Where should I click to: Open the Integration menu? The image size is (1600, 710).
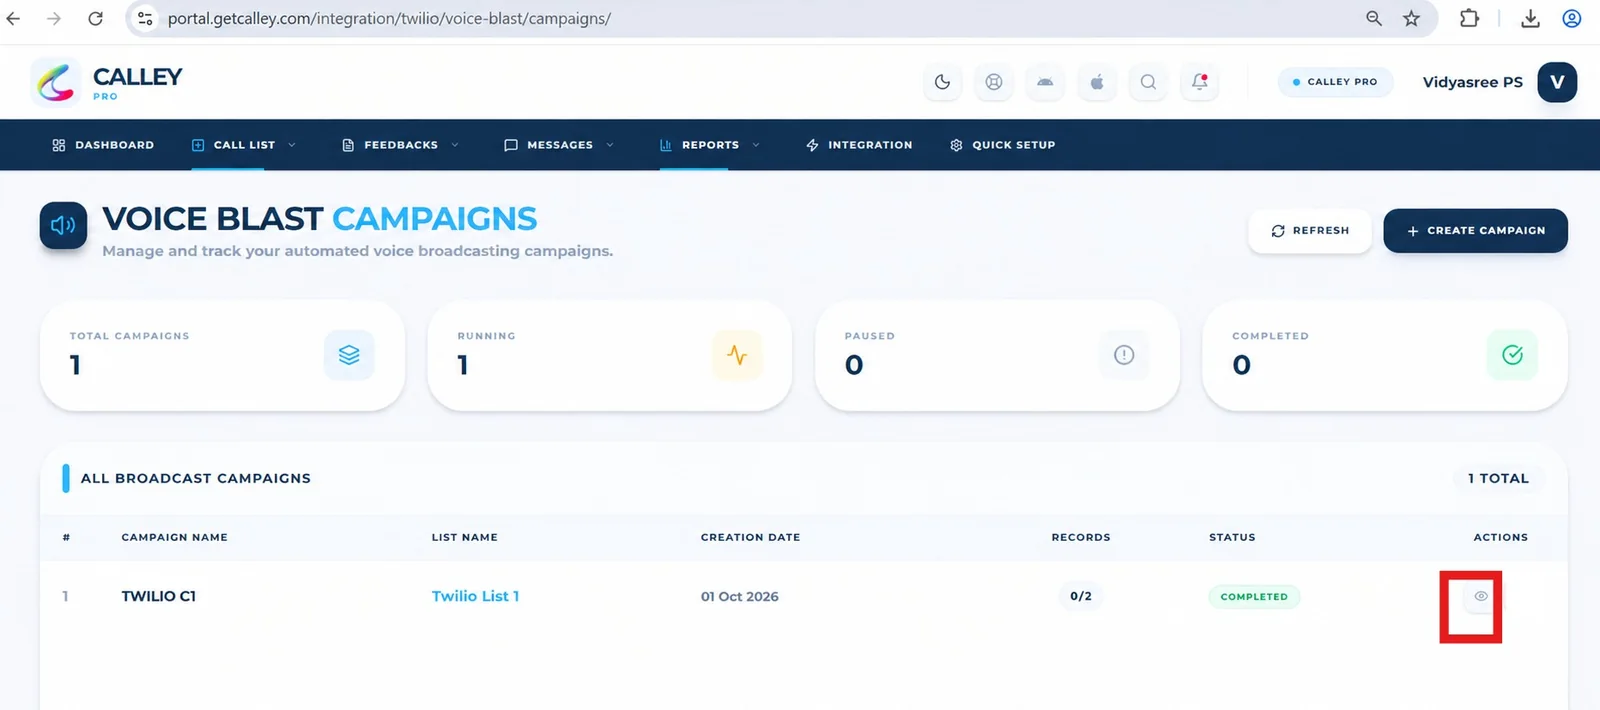click(859, 145)
